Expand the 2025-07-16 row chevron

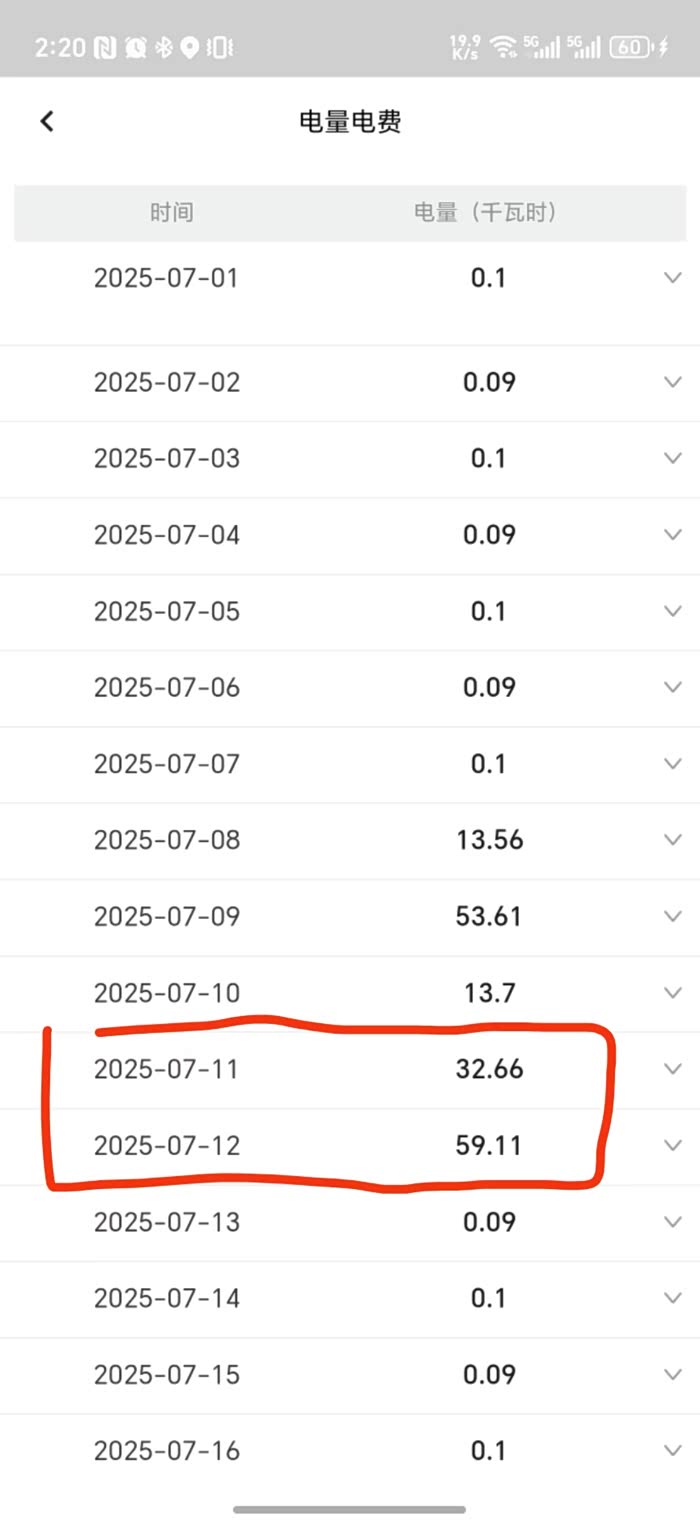[x=673, y=1450]
